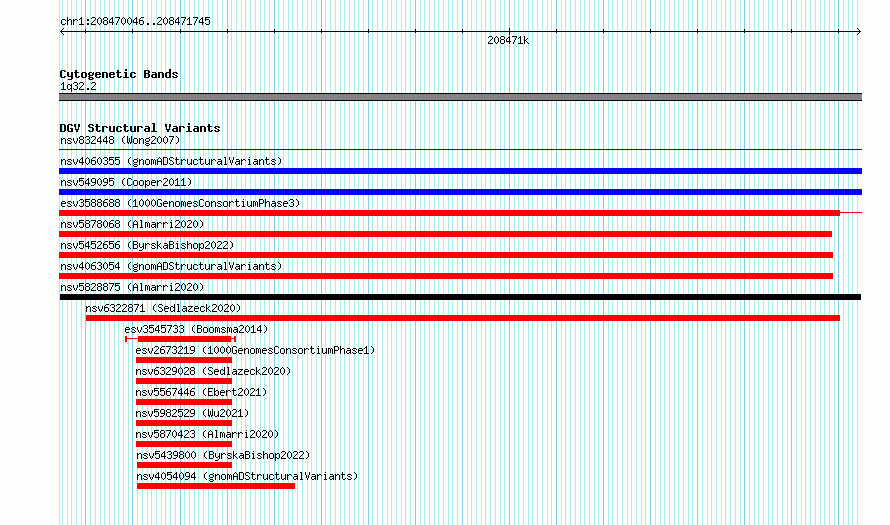Click the blue bar under nsv549095
Image resolution: width=890 pixels, height=525 pixels.
click(460, 192)
